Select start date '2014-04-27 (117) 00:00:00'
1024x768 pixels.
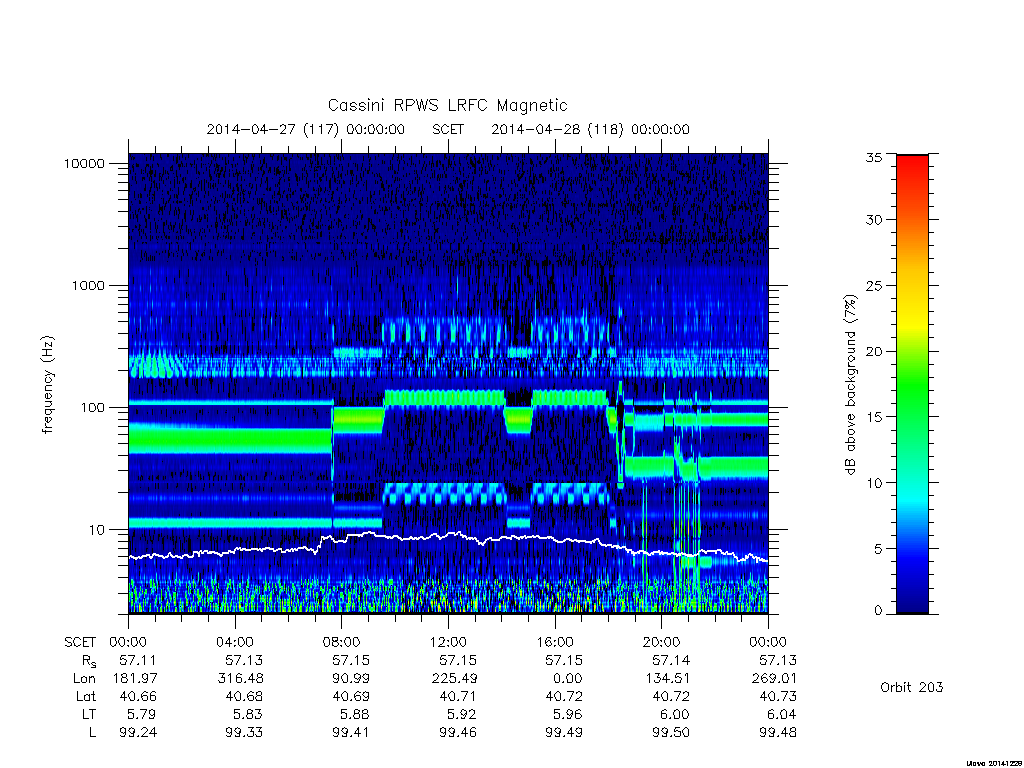pos(306,129)
